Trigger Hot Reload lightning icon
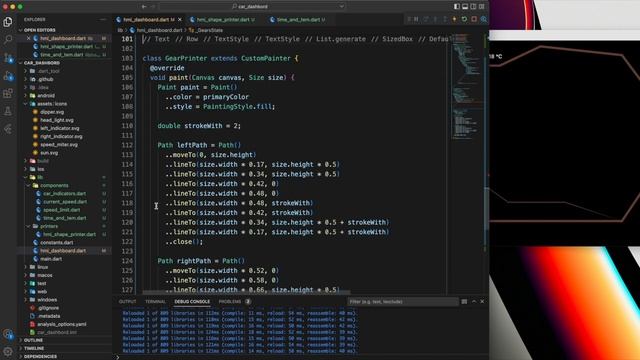 tap(454, 19)
